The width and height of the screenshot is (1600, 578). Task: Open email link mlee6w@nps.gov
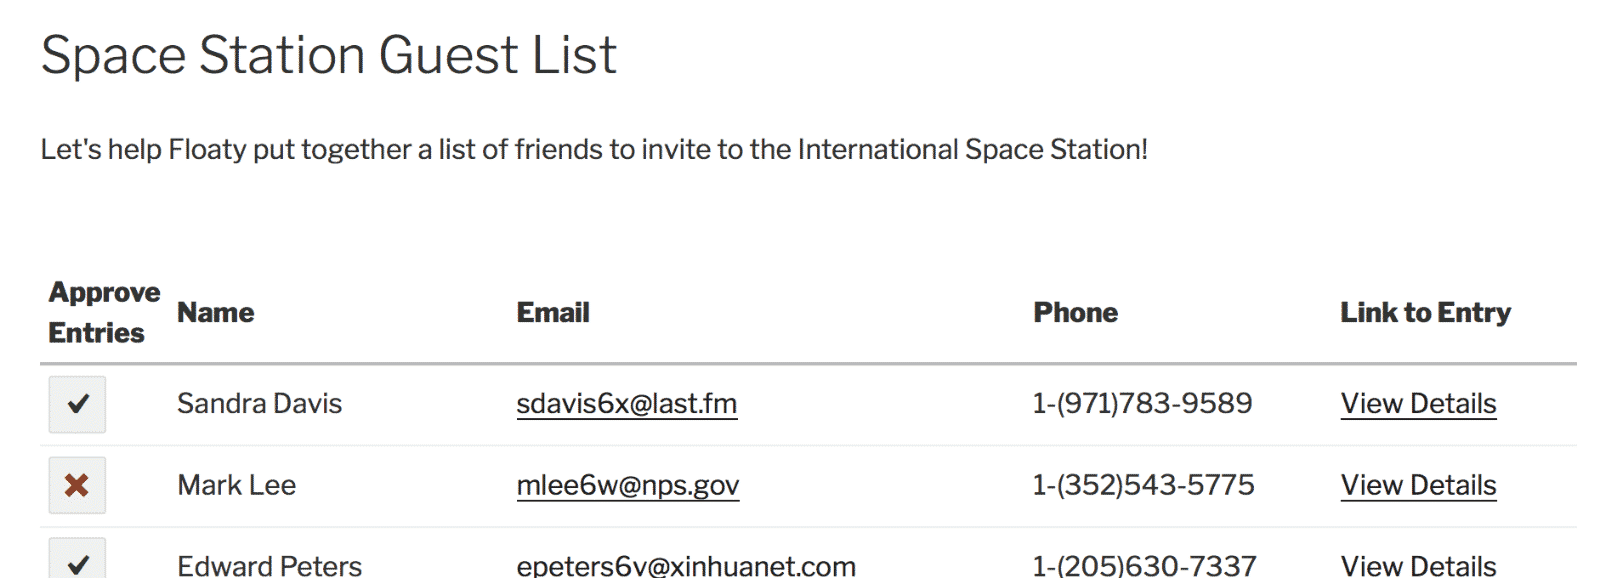pos(628,485)
